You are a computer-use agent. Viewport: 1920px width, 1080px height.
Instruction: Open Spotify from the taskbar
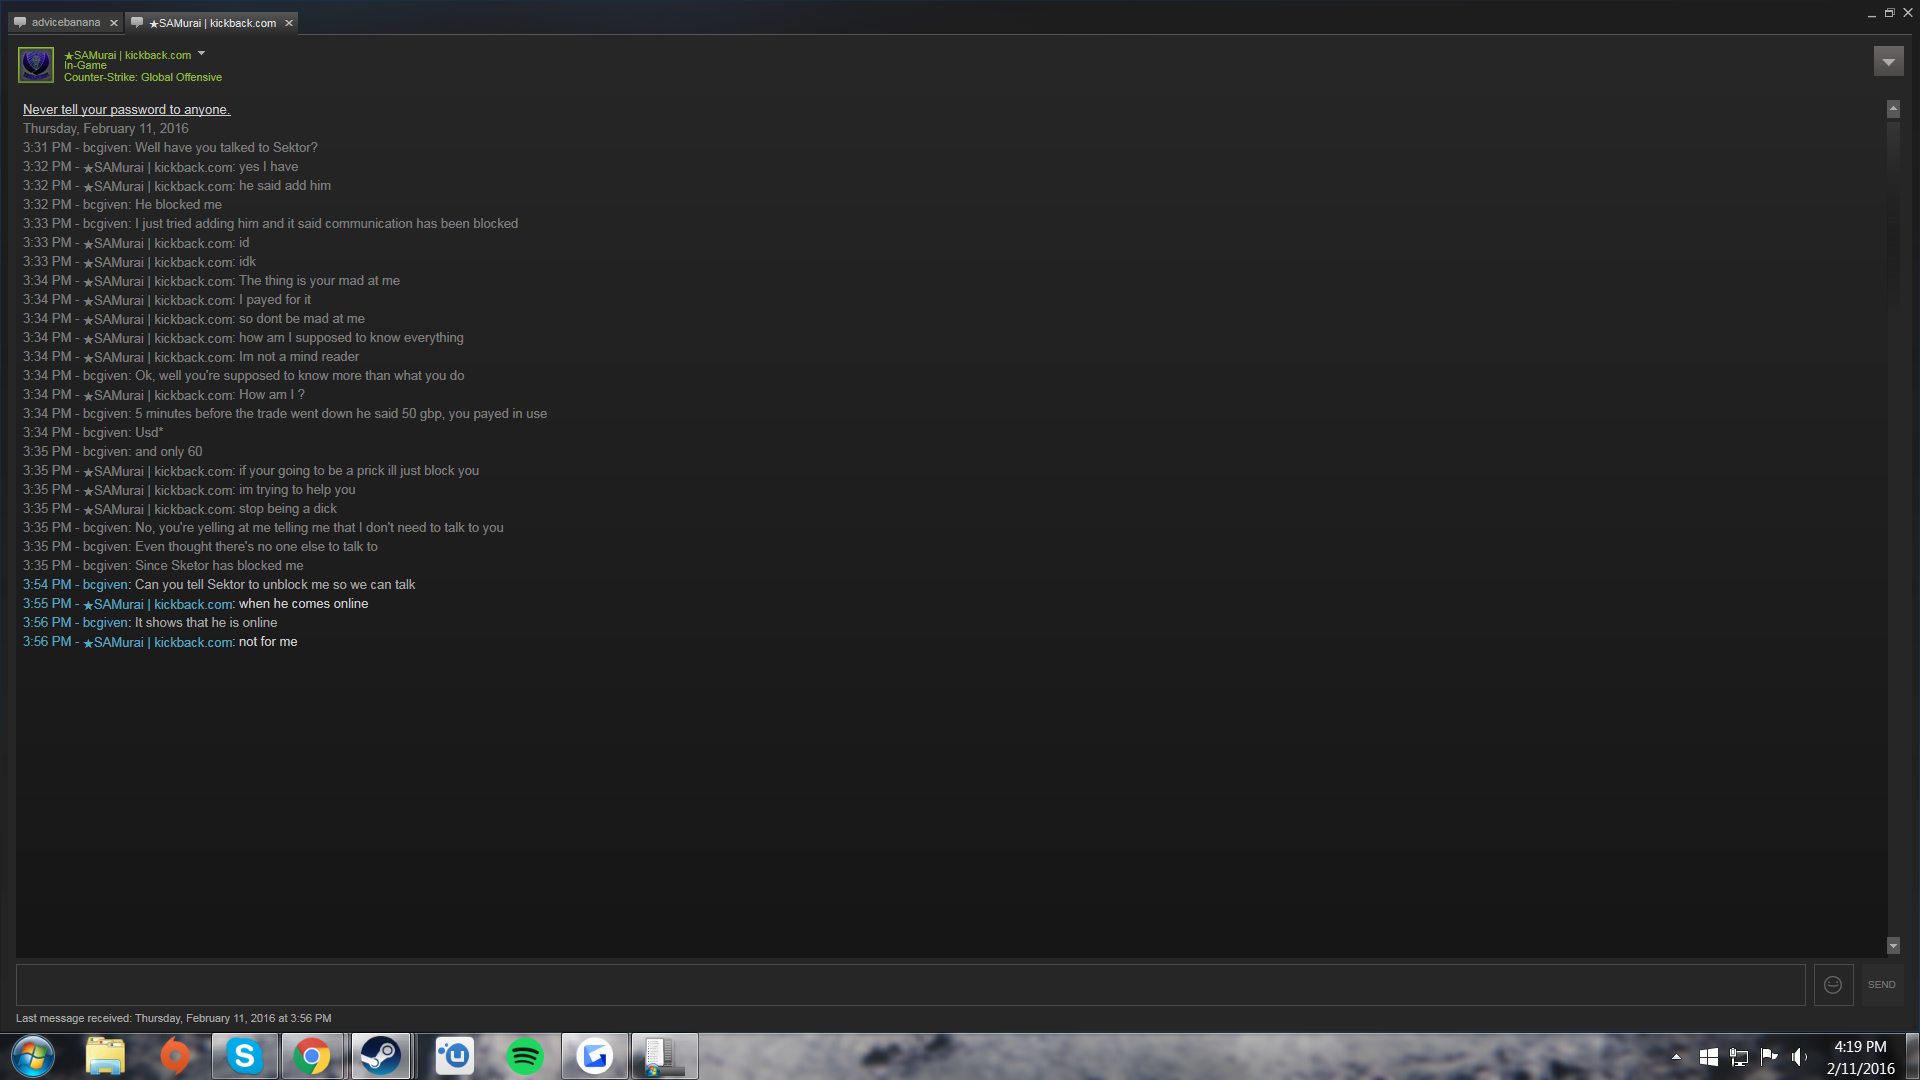pyautogui.click(x=525, y=1056)
